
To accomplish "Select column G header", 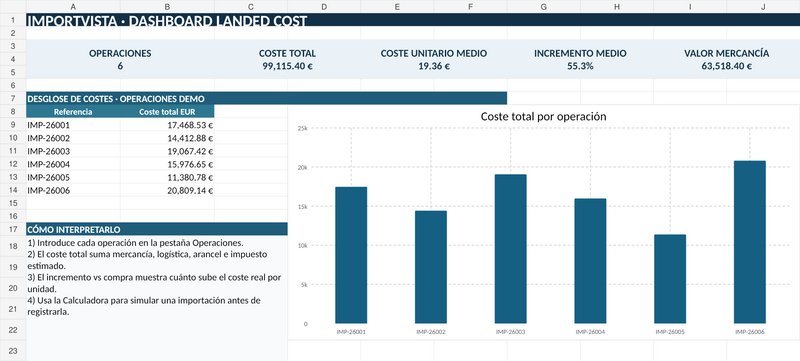I will pyautogui.click(x=543, y=6).
